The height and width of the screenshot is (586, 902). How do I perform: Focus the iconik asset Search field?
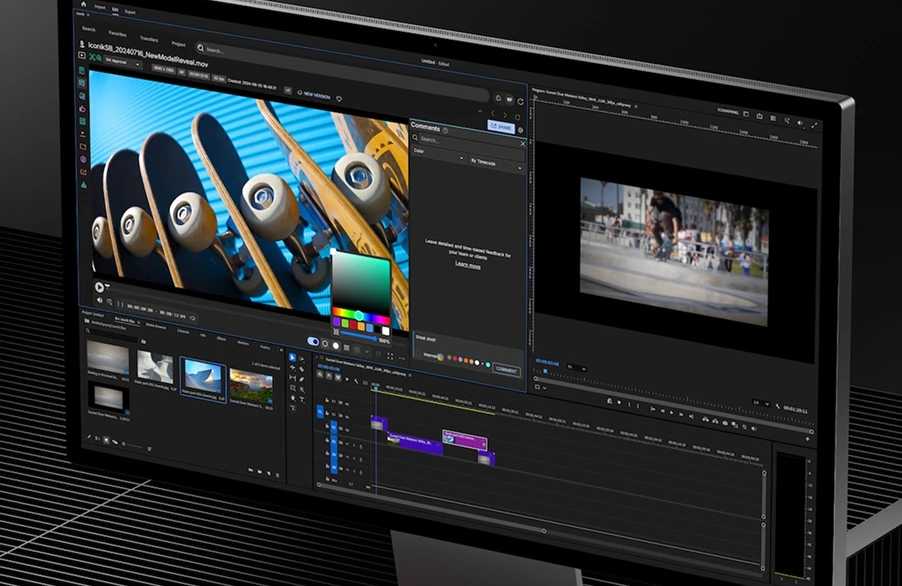coord(342,71)
